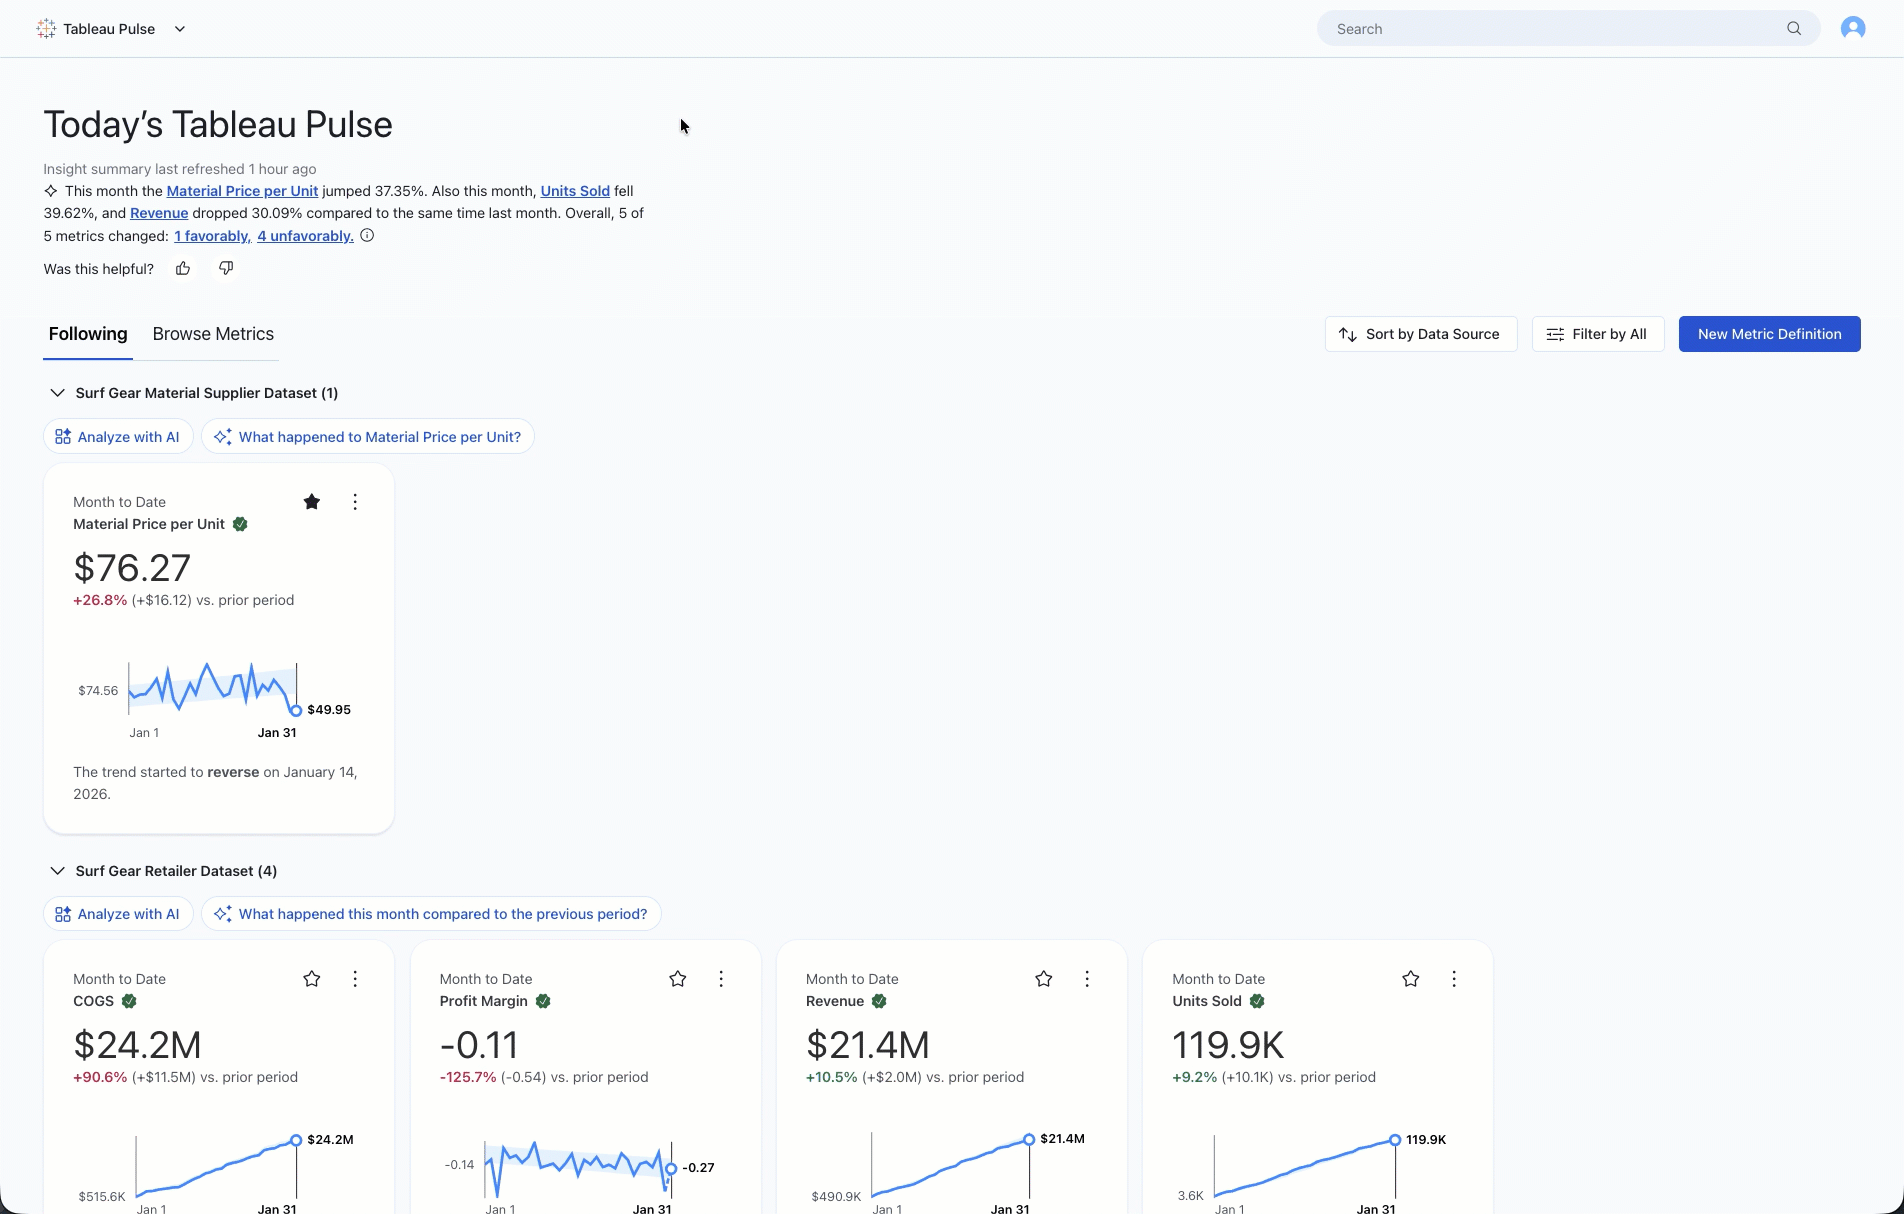This screenshot has height=1214, width=1904.
Task: Focus the Search input field
Action: click(1550, 29)
